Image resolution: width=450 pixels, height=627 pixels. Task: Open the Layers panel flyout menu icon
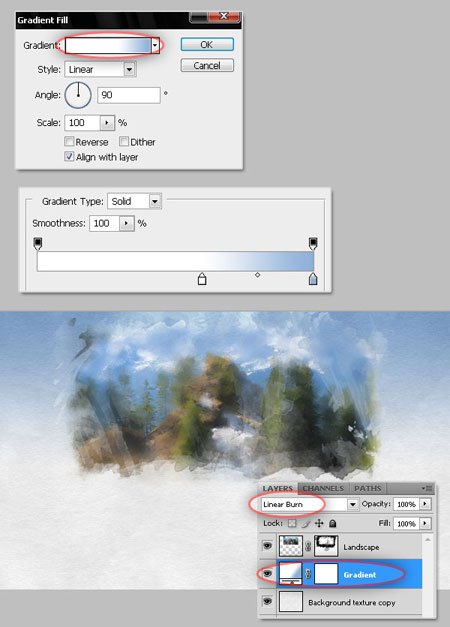point(427,488)
